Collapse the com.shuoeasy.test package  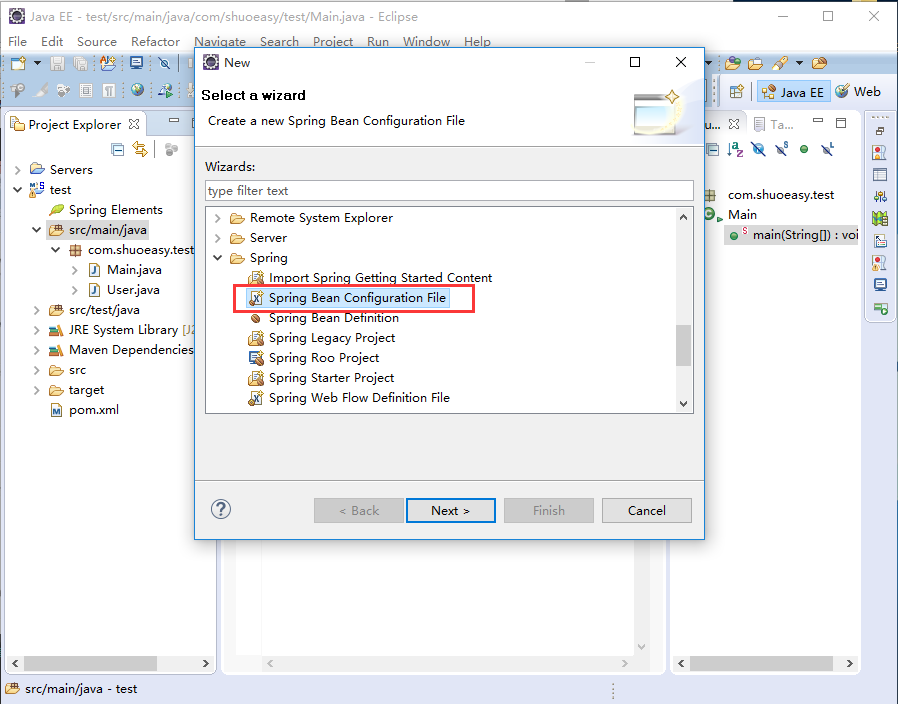56,250
